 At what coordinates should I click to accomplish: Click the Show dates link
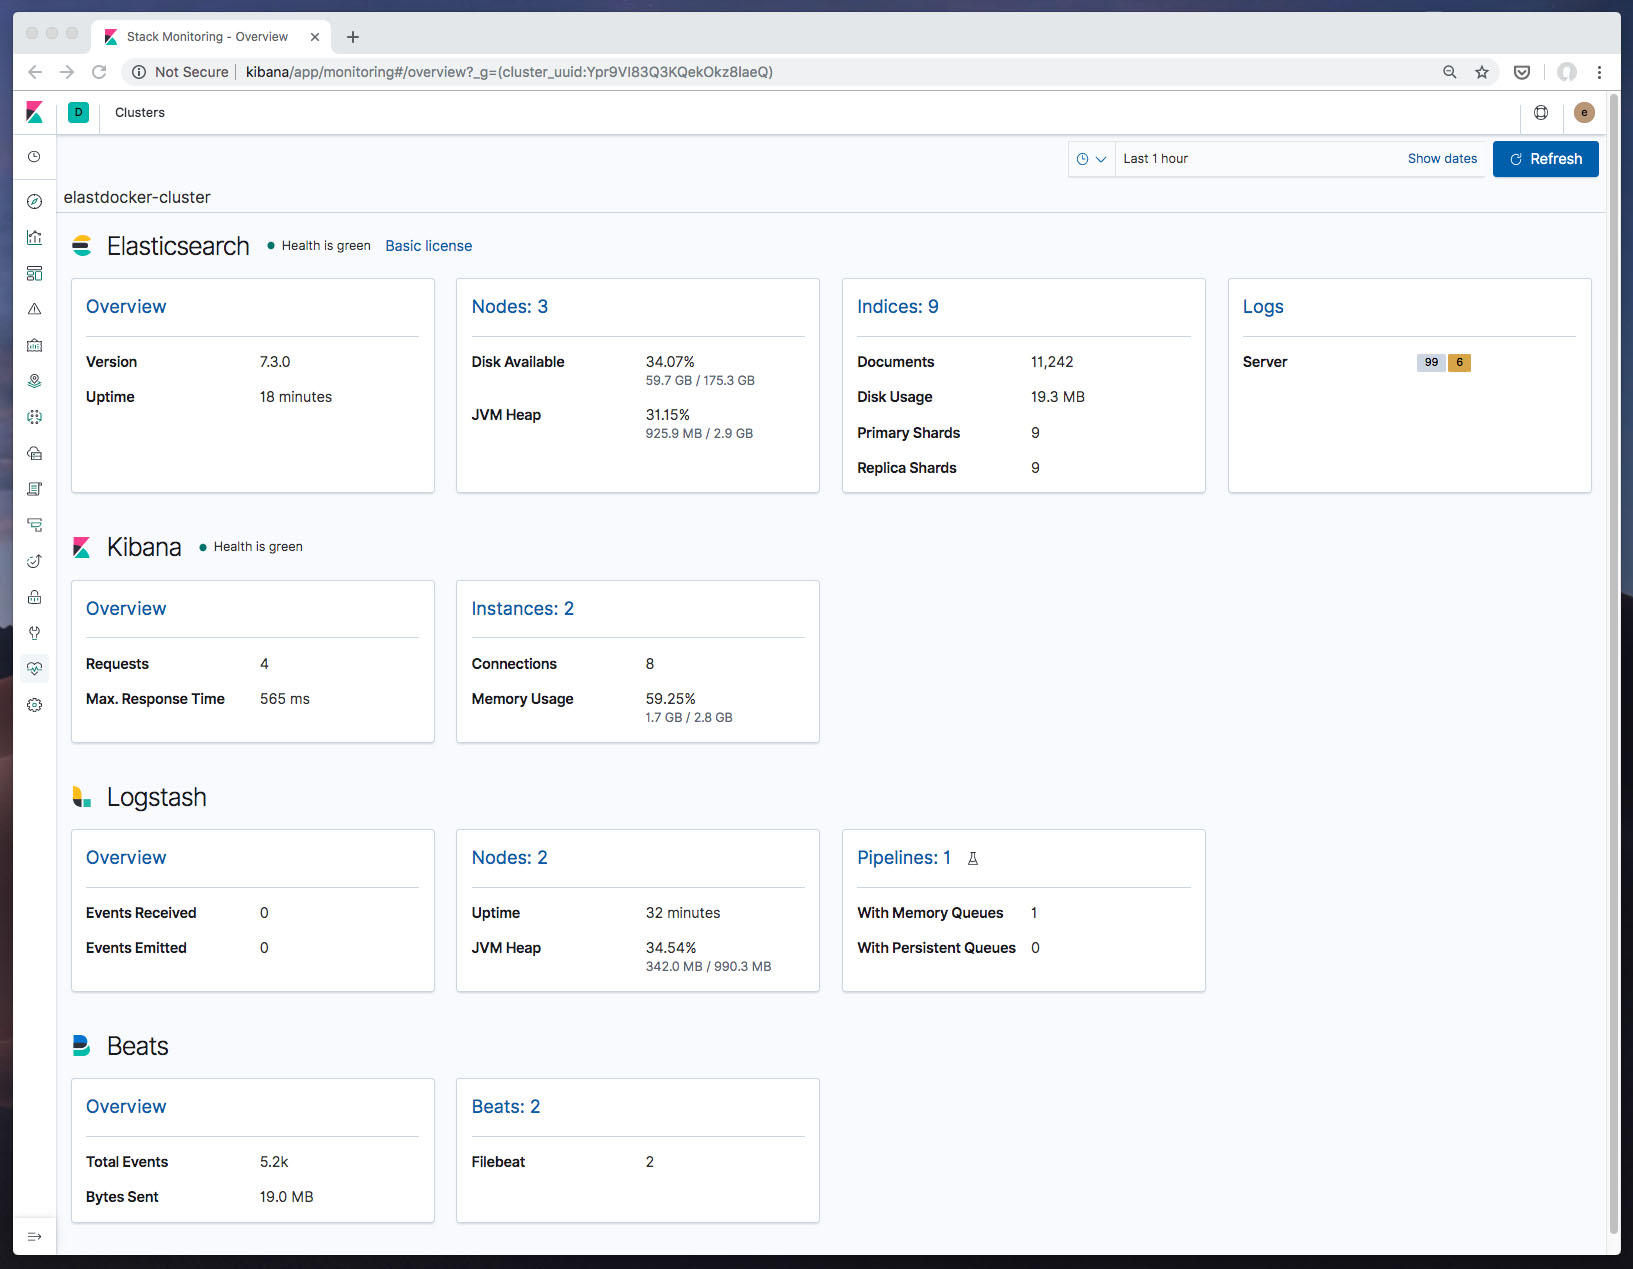tap(1442, 159)
